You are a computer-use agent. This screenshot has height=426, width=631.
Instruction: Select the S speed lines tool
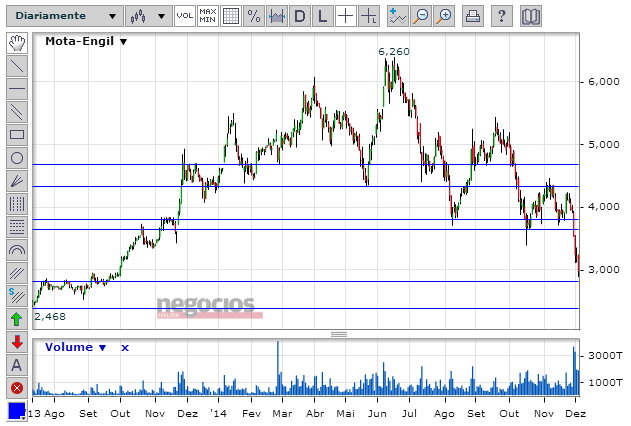[x=17, y=296]
